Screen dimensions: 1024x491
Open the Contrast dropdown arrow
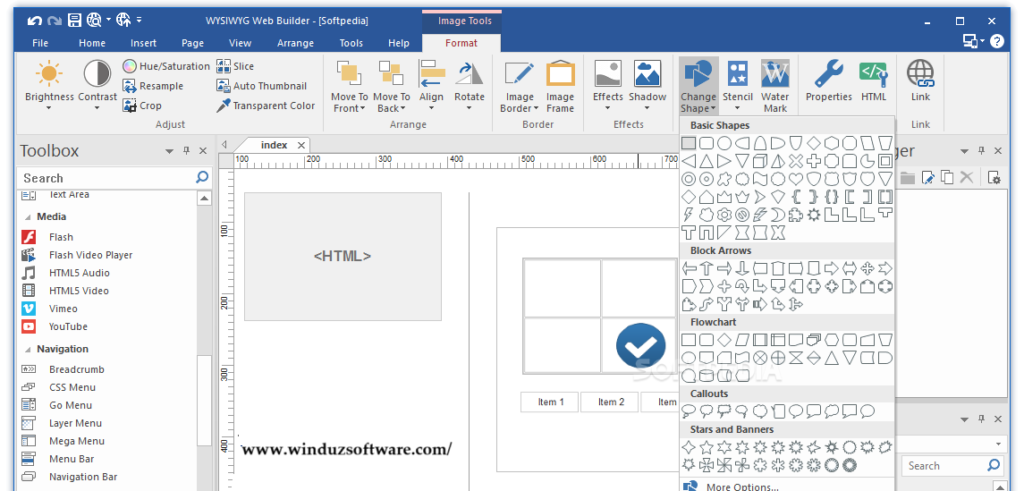click(x=97, y=108)
